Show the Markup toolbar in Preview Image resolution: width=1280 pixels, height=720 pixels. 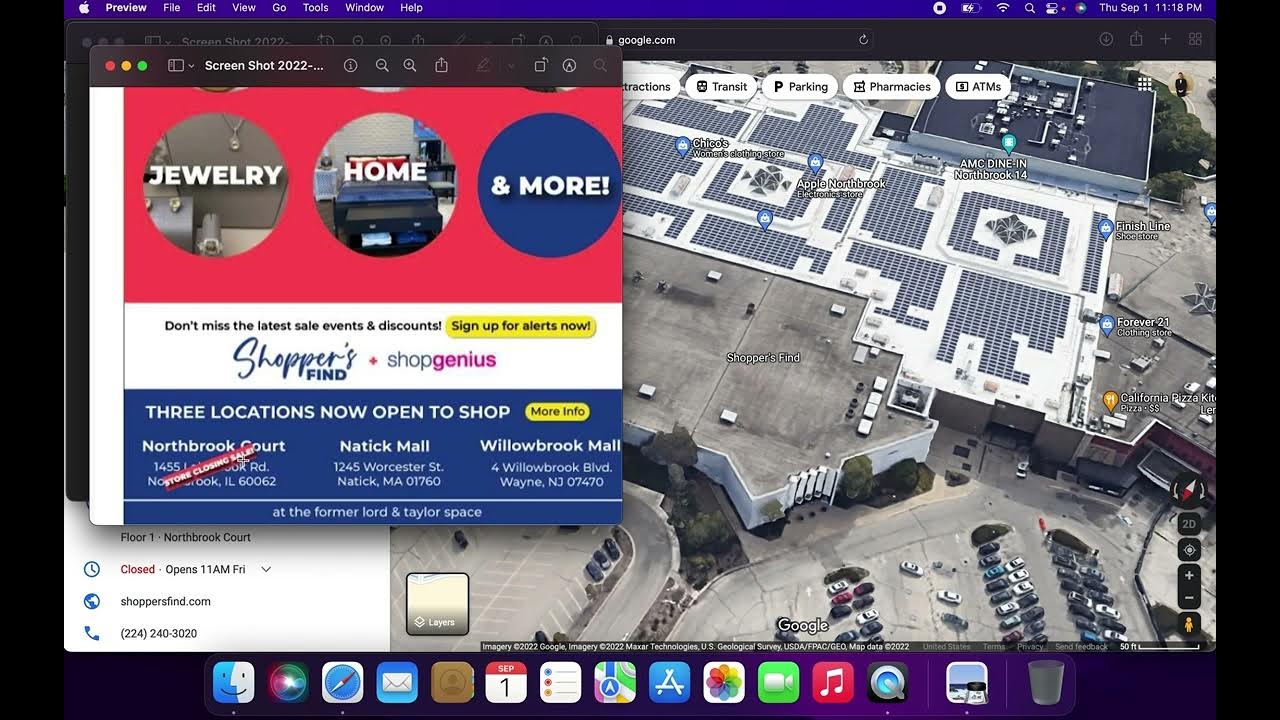[x=569, y=65]
